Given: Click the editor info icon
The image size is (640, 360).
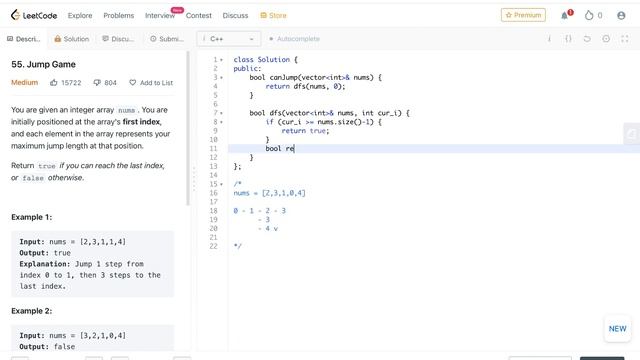Looking at the screenshot, I should 549,39.
